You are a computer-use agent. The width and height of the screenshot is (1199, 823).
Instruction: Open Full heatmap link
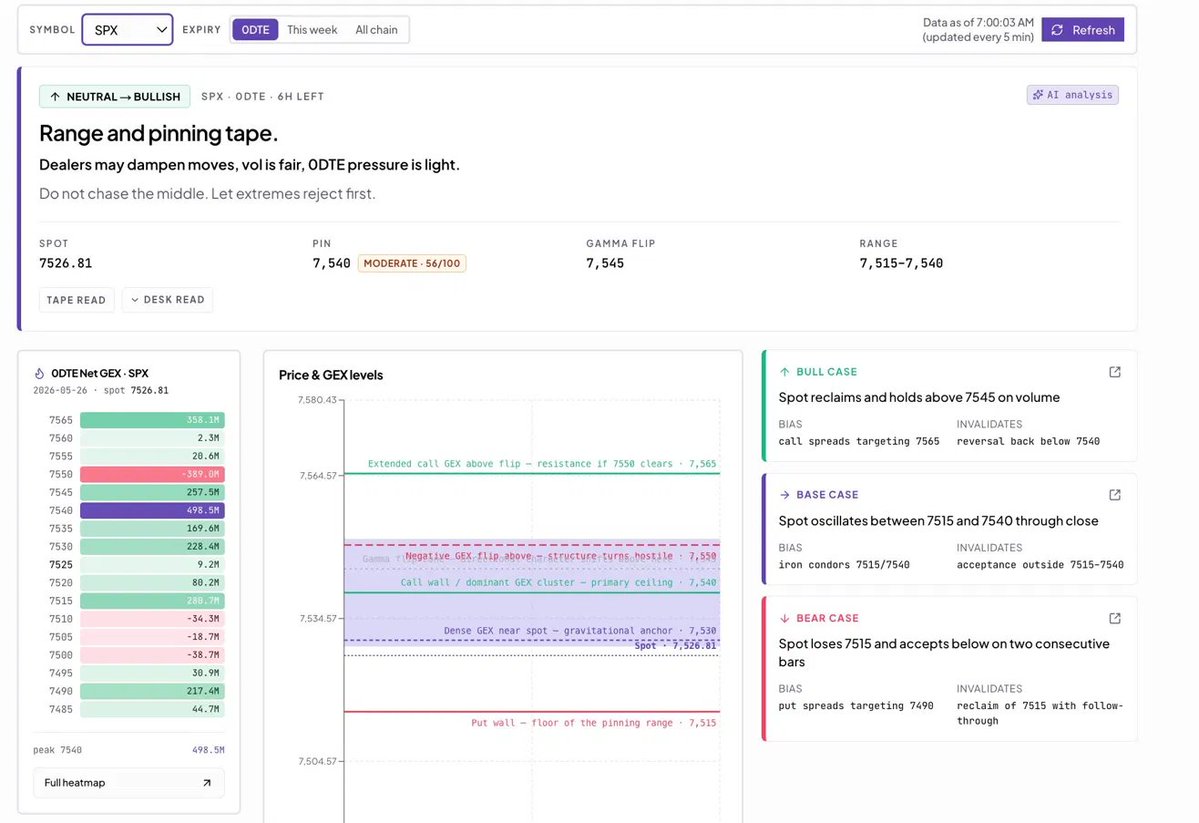coord(128,782)
